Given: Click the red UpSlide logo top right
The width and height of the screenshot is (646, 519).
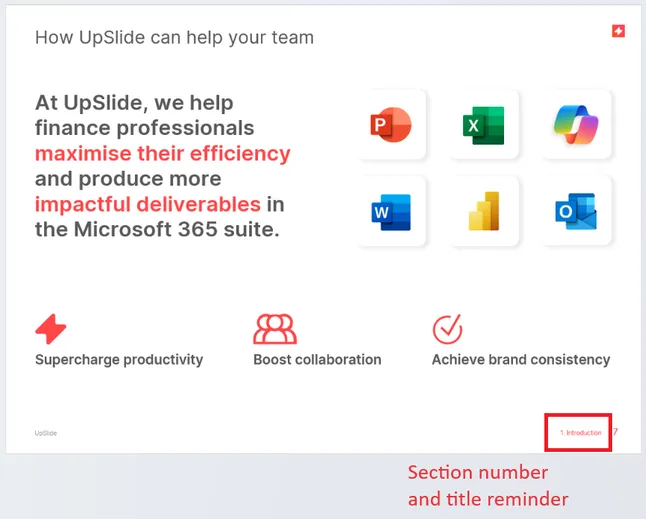Looking at the screenshot, I should pyautogui.click(x=618, y=31).
